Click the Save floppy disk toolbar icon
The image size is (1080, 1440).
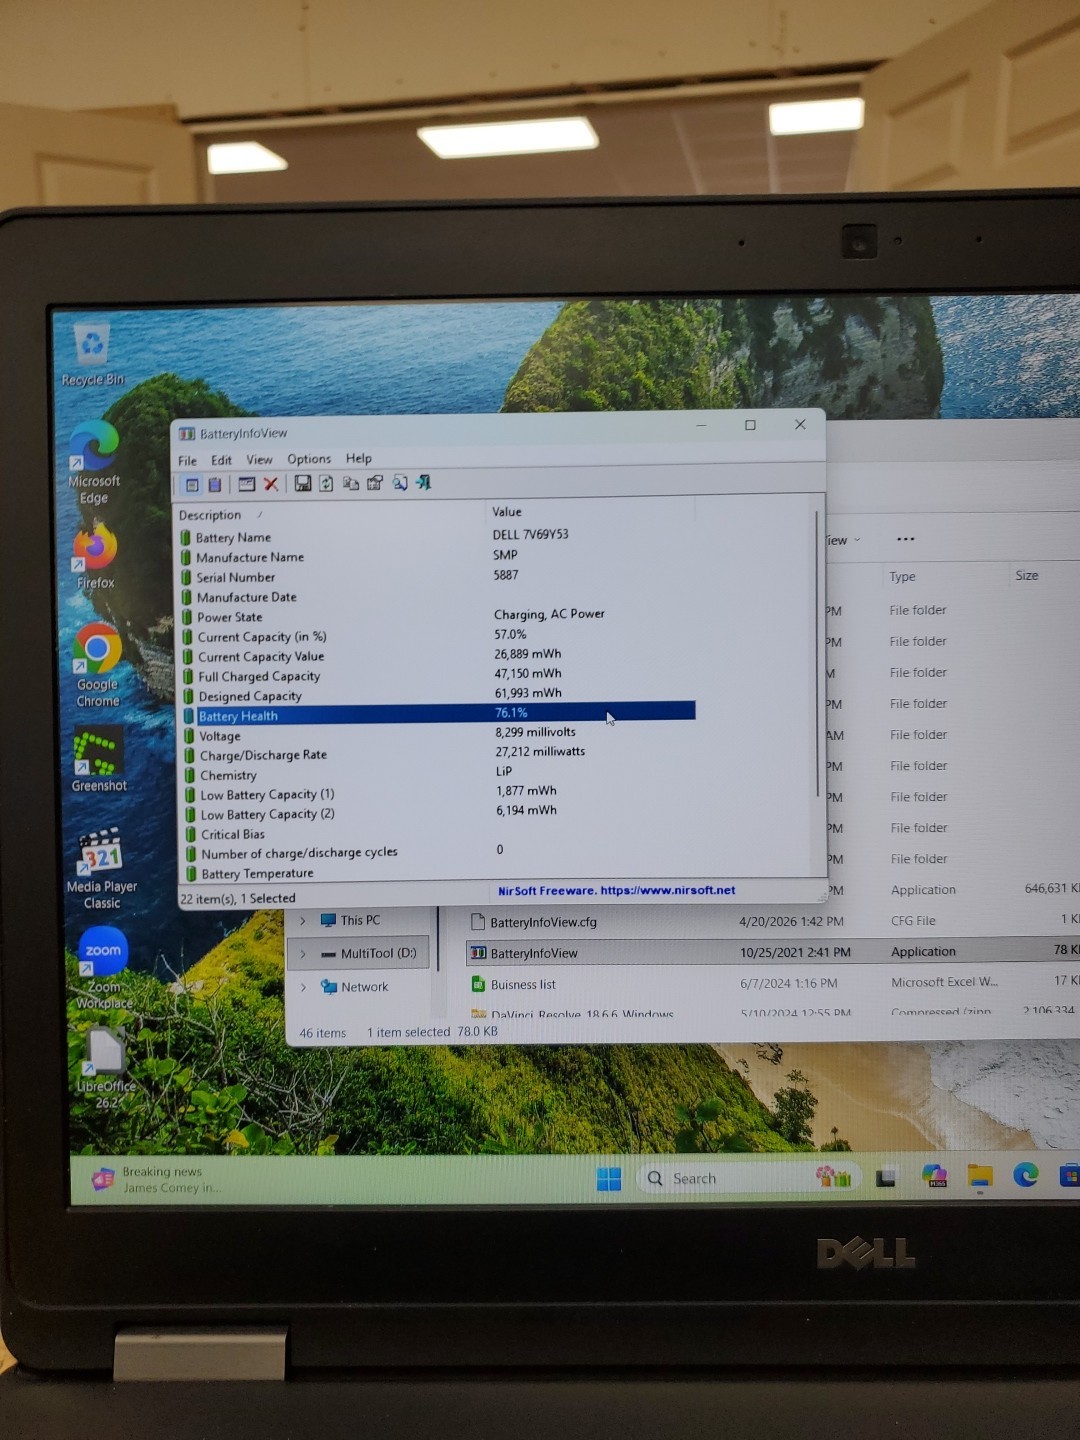tap(303, 484)
